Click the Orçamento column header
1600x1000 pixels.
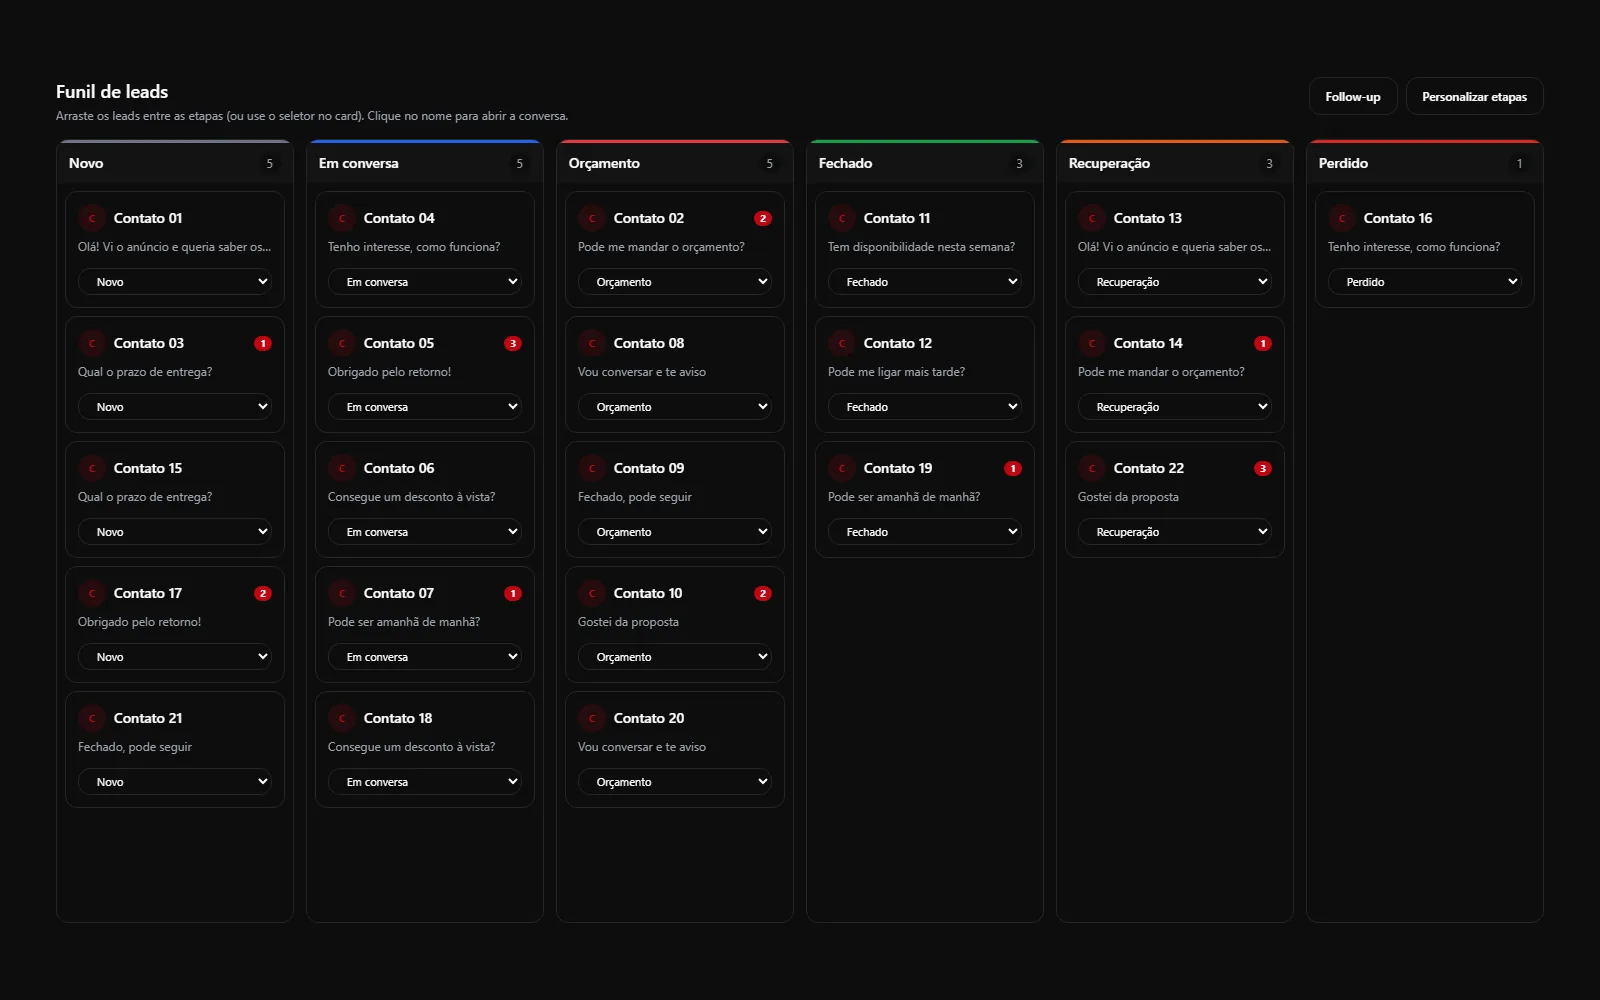675,163
